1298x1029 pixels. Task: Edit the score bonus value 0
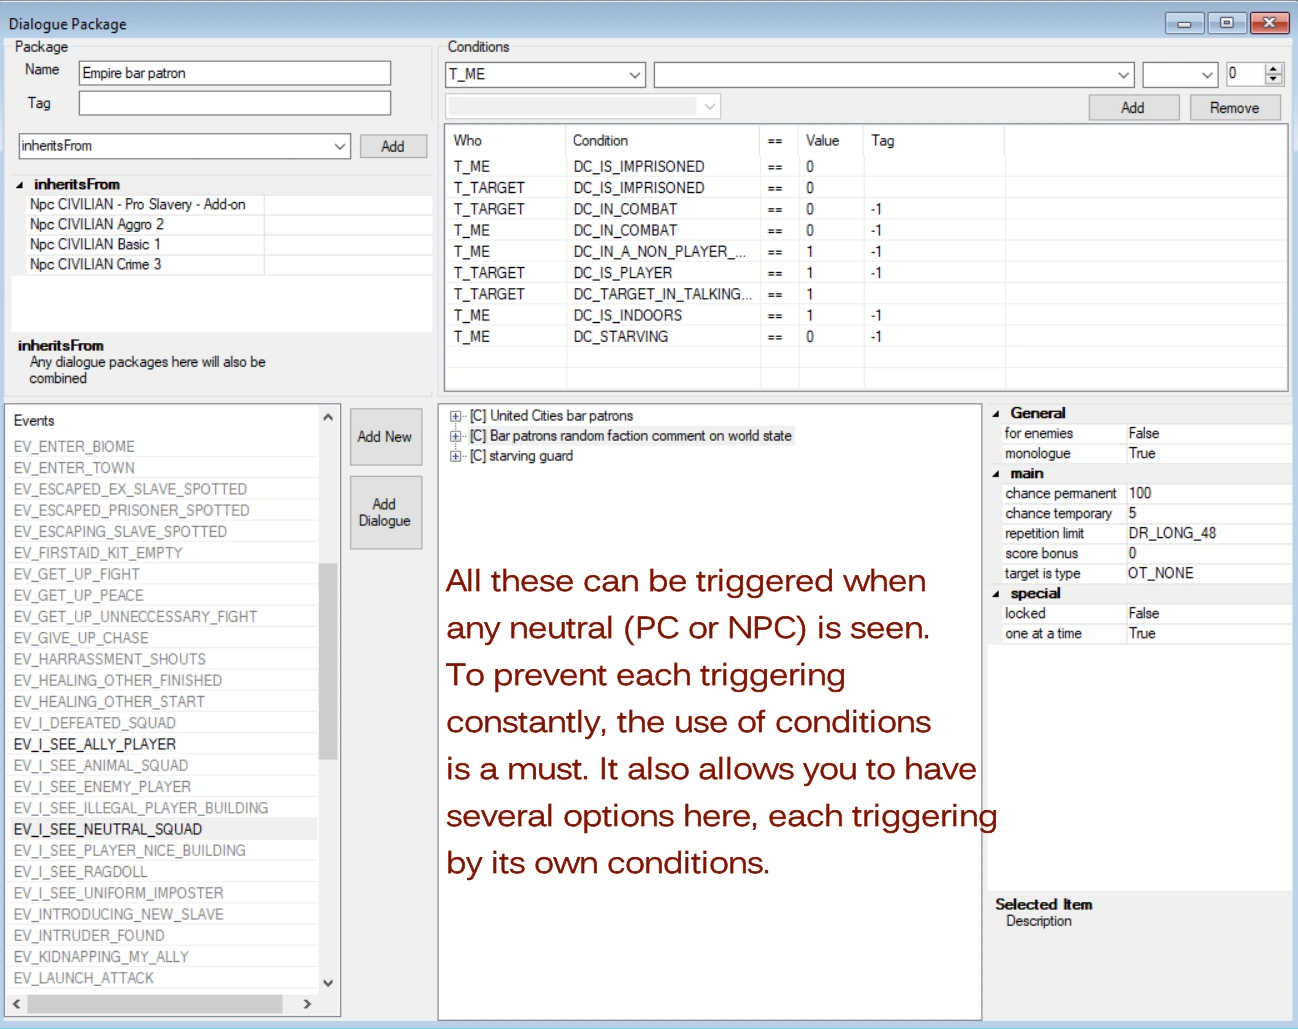click(1207, 553)
